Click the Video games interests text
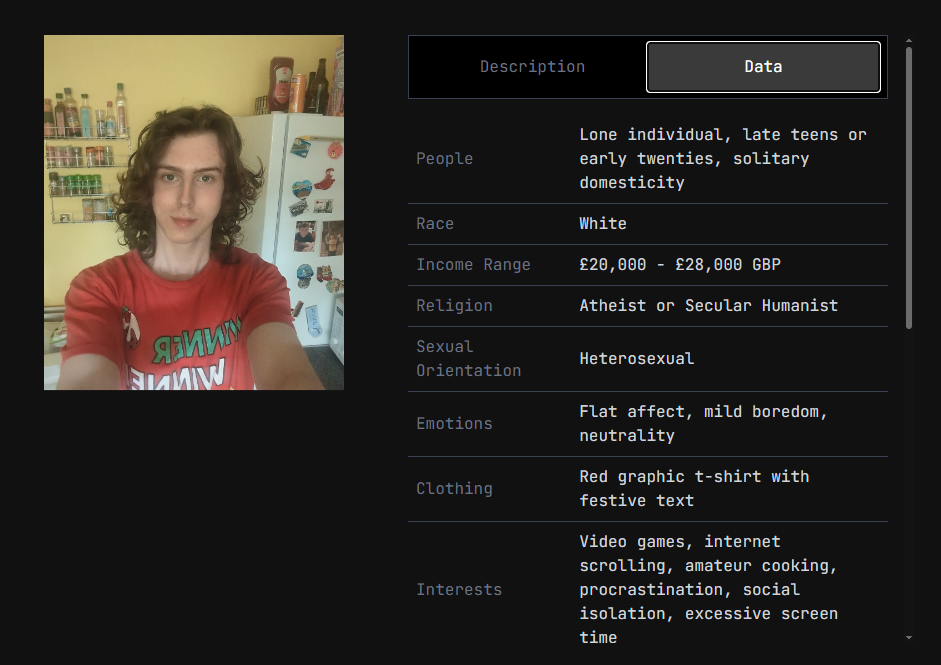Screen dimensions: 941x665 click(x=709, y=589)
